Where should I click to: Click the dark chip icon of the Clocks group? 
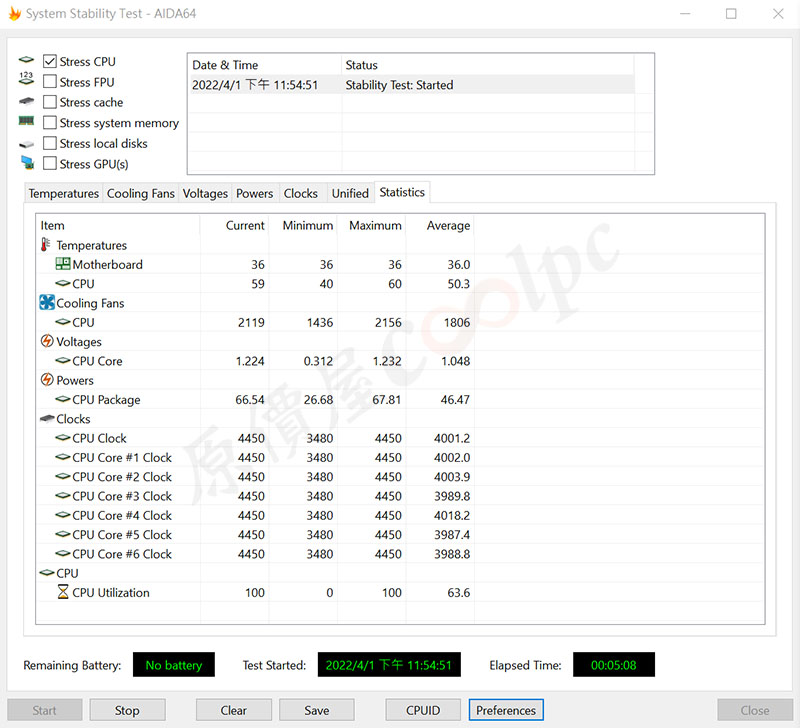pos(47,419)
